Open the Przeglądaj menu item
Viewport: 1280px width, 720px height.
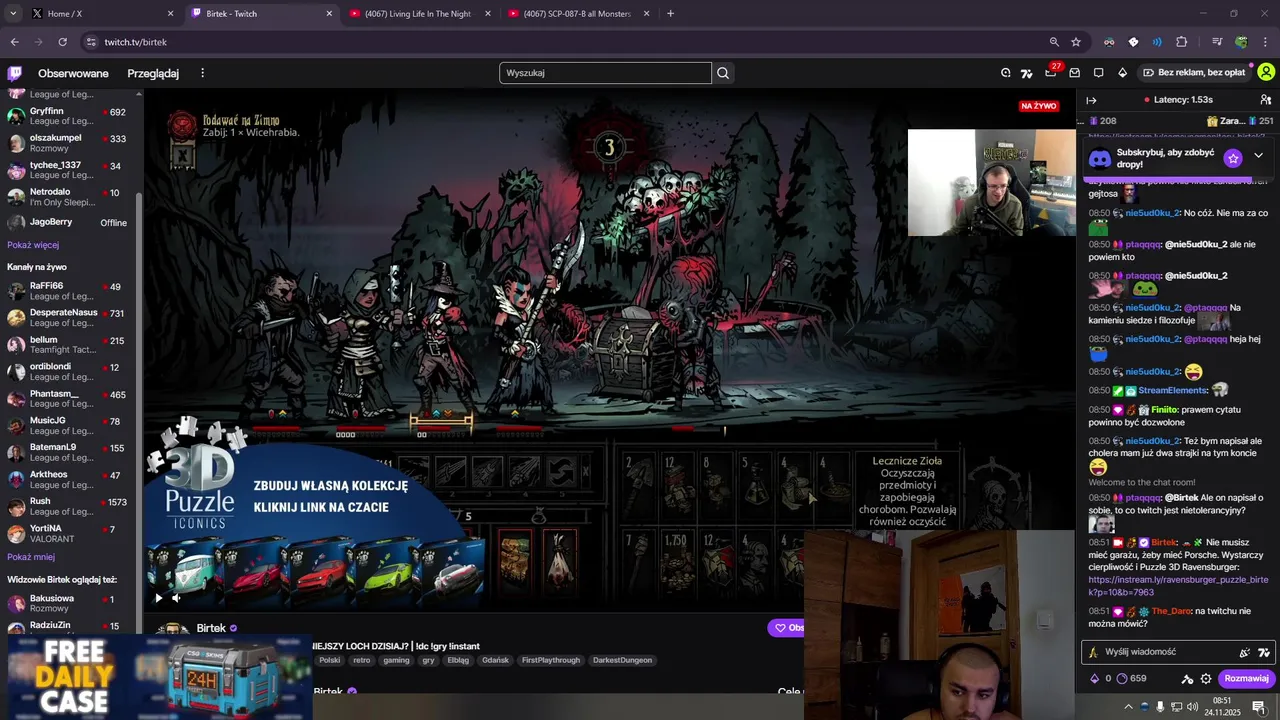point(153,73)
